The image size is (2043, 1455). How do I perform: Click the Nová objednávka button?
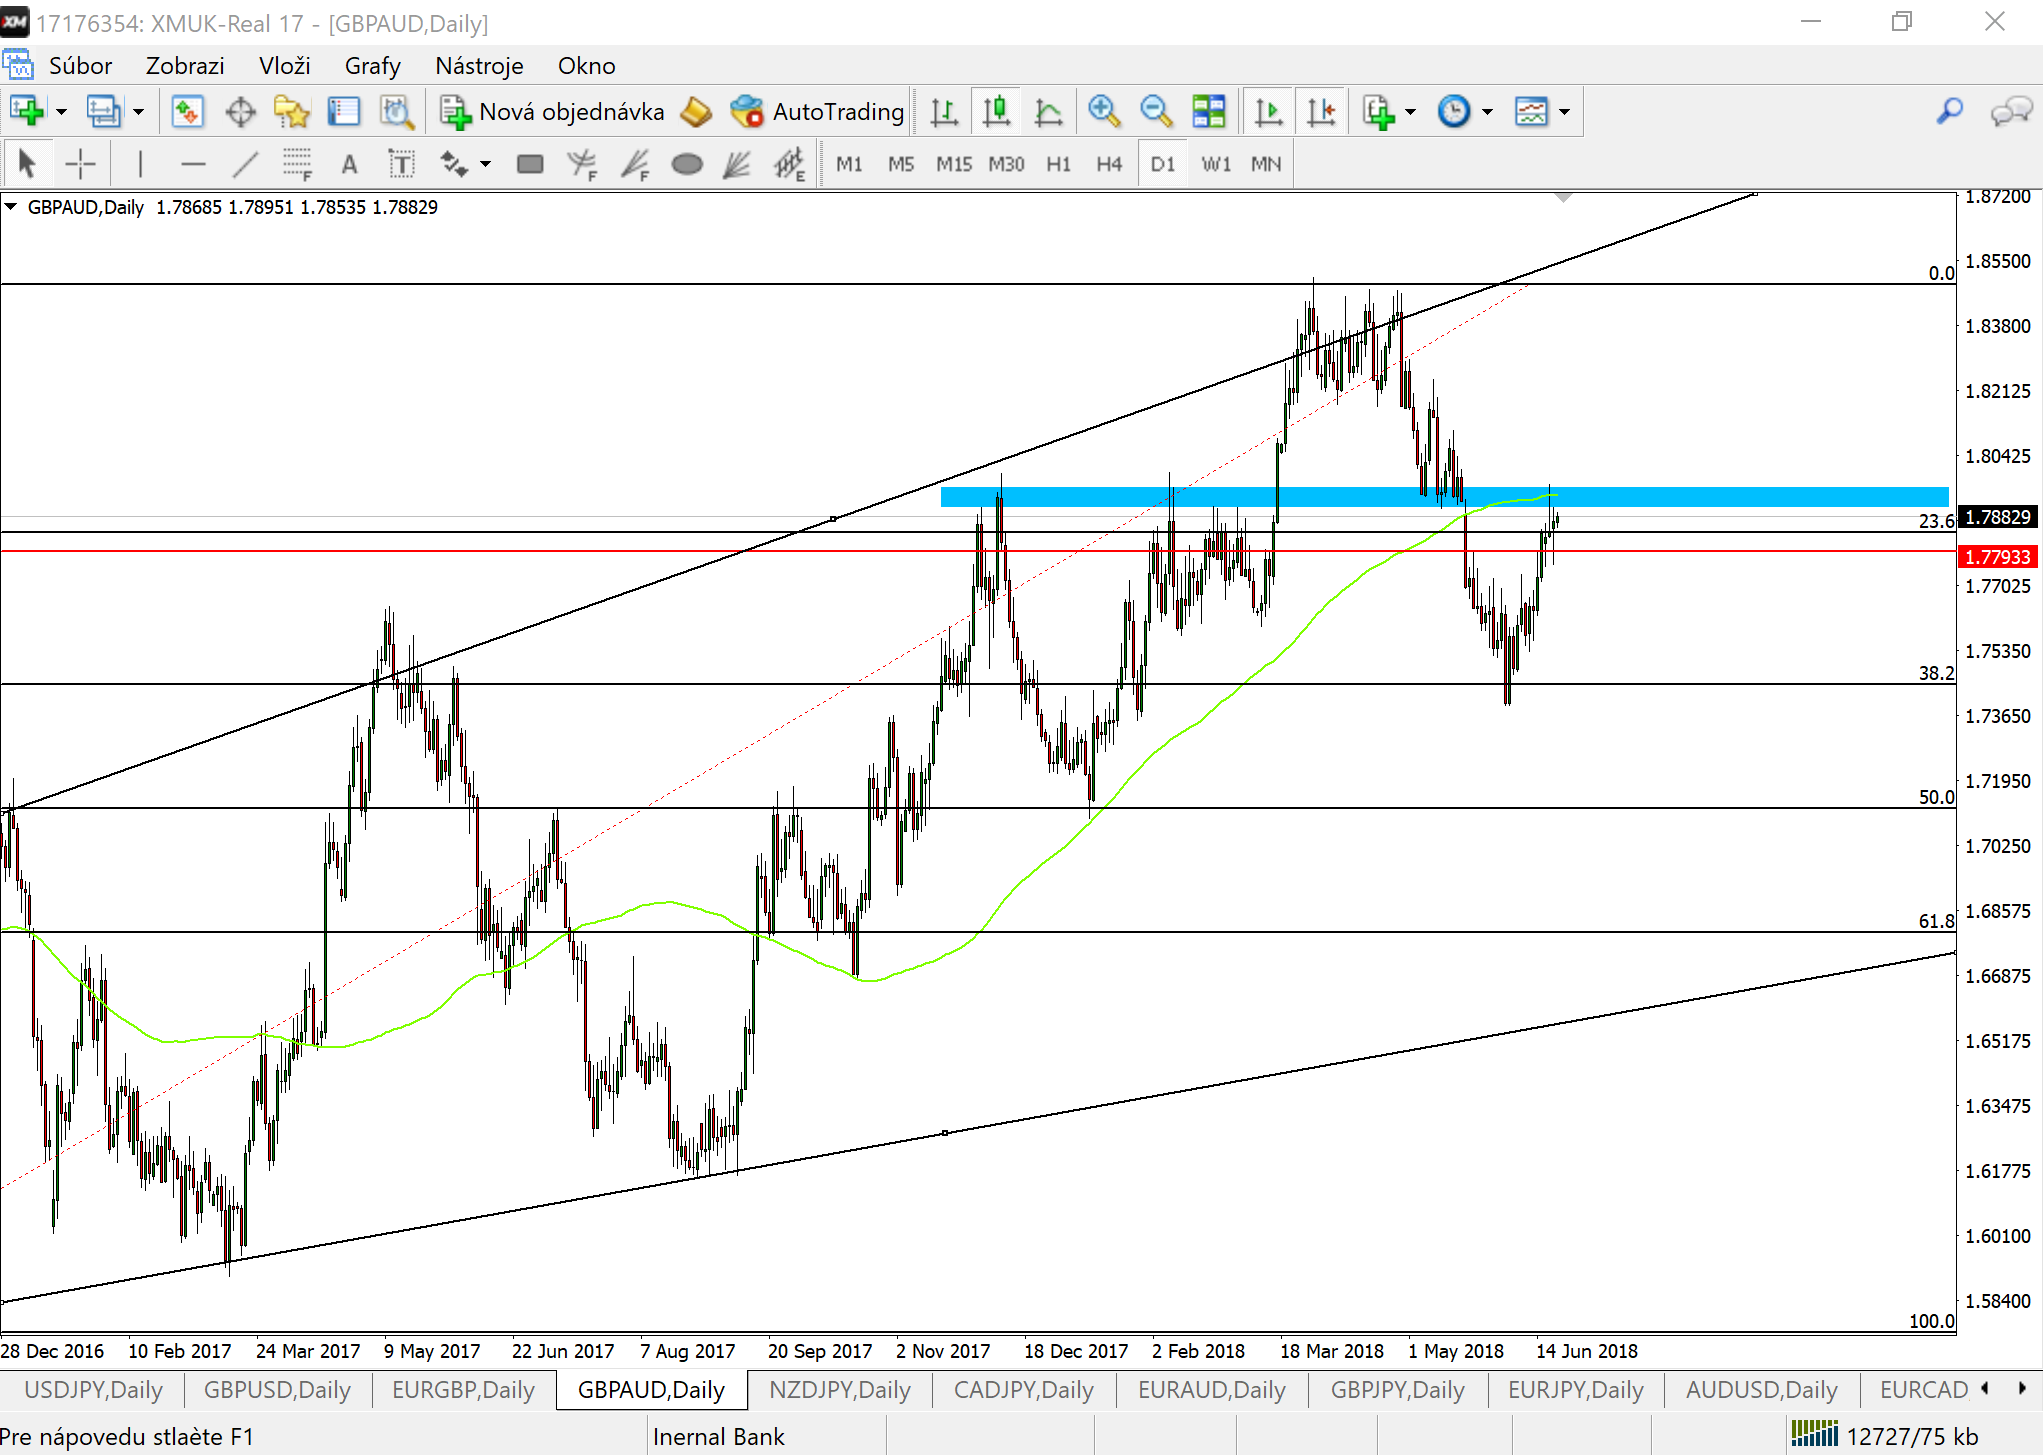coord(553,111)
